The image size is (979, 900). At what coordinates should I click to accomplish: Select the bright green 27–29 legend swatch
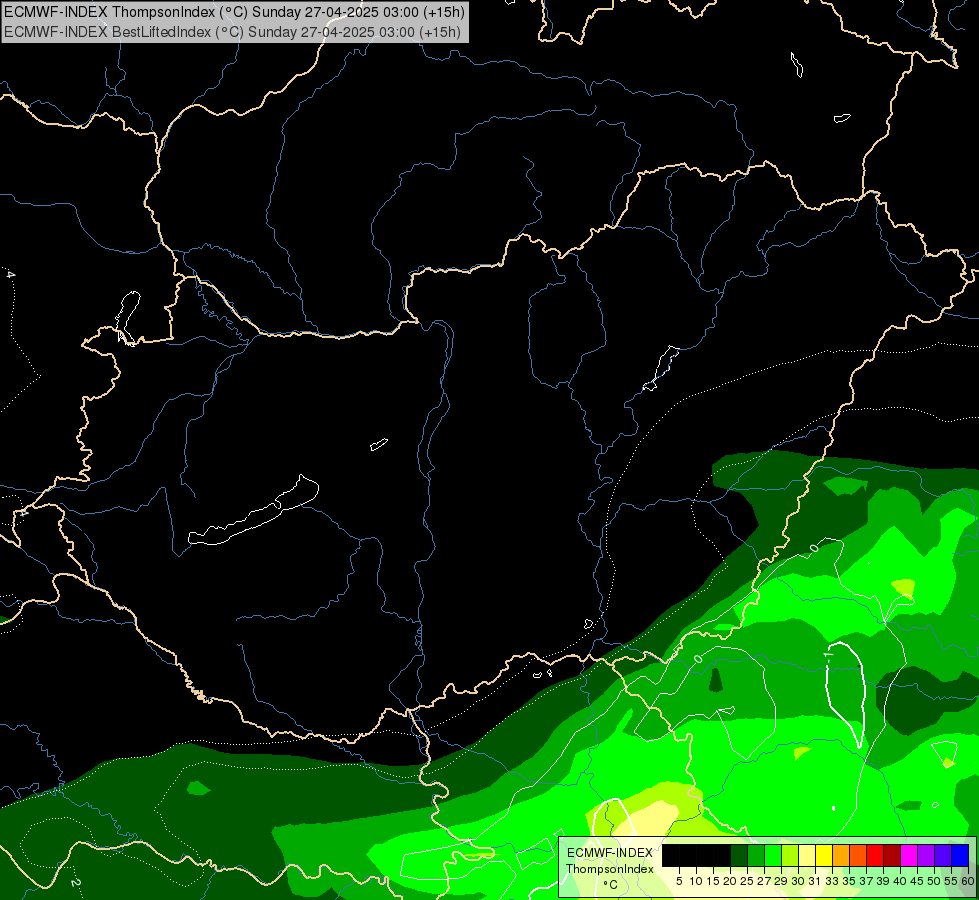click(x=773, y=855)
